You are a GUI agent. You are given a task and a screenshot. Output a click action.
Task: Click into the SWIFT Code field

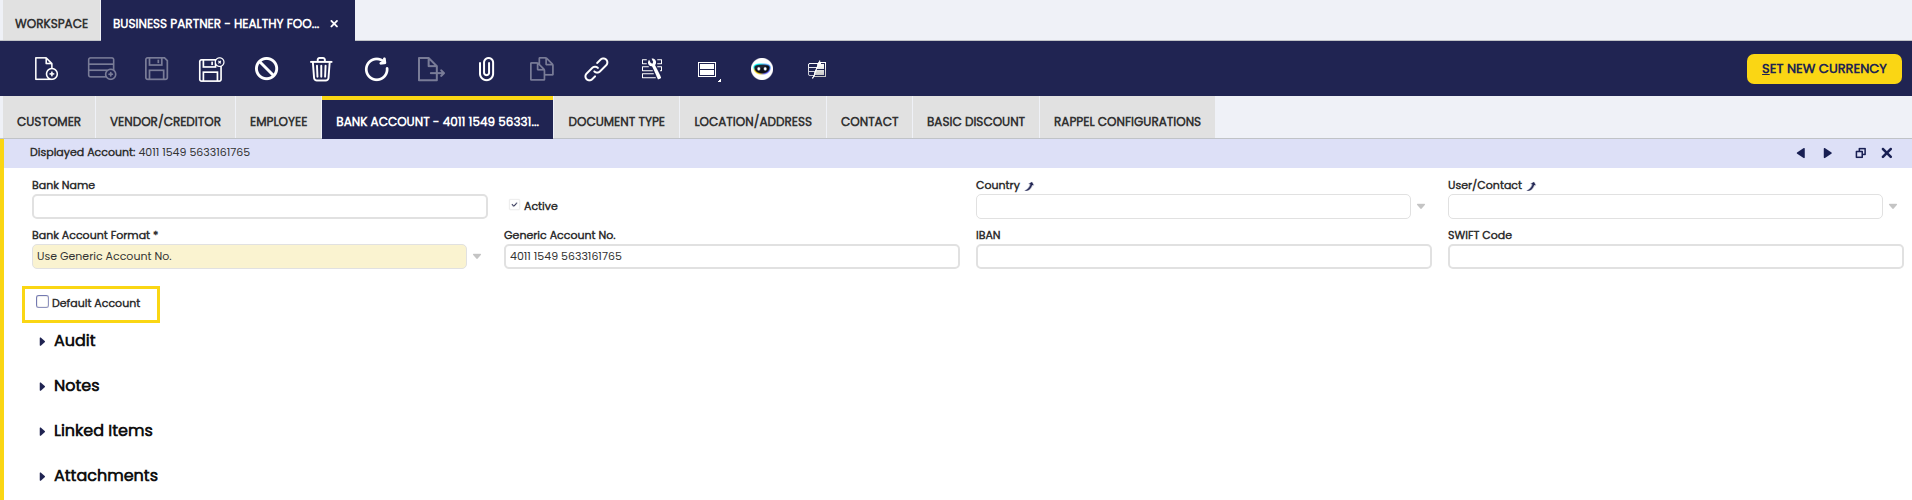point(1675,257)
